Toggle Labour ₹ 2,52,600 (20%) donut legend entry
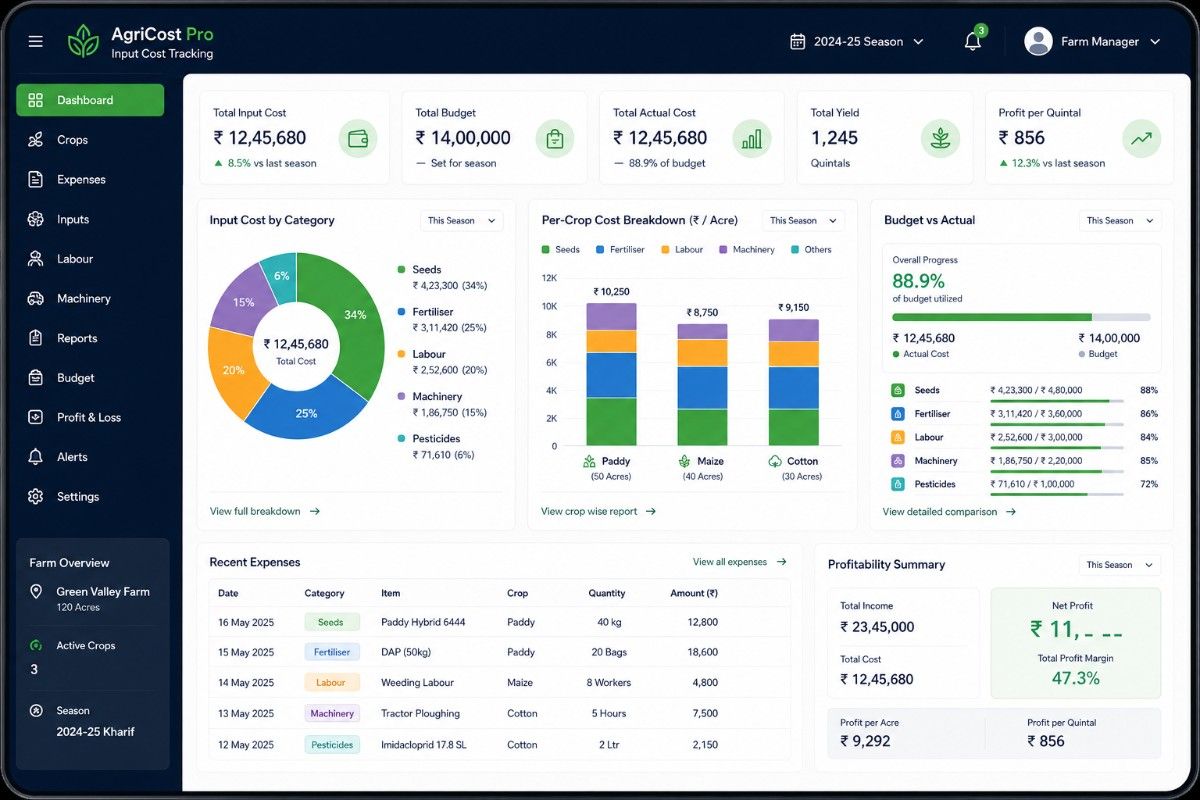The width and height of the screenshot is (1200, 800). click(442, 362)
